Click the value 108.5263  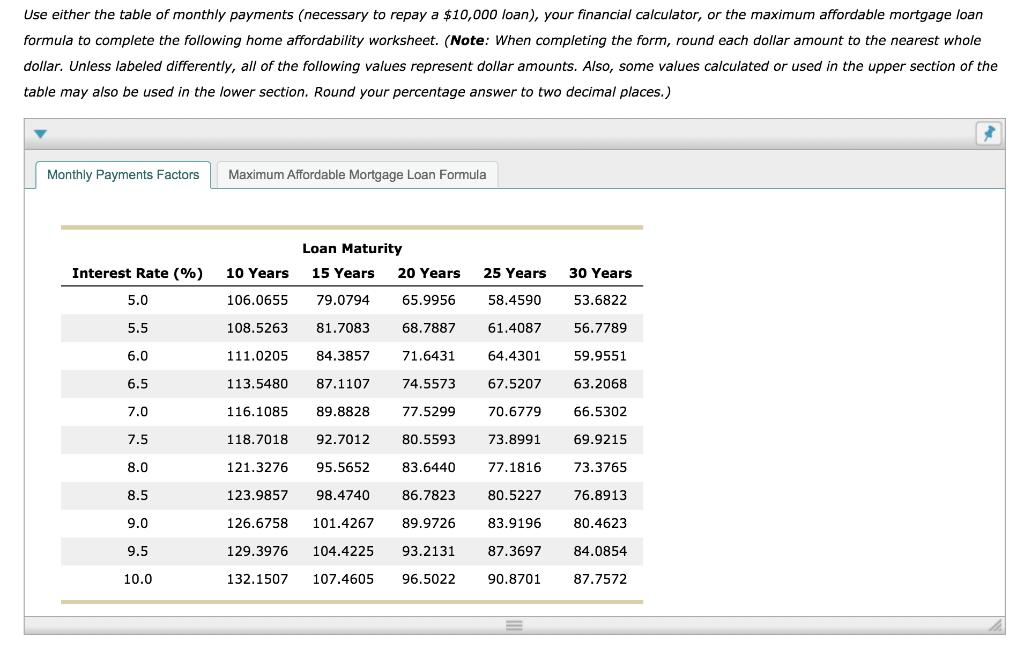(257, 328)
